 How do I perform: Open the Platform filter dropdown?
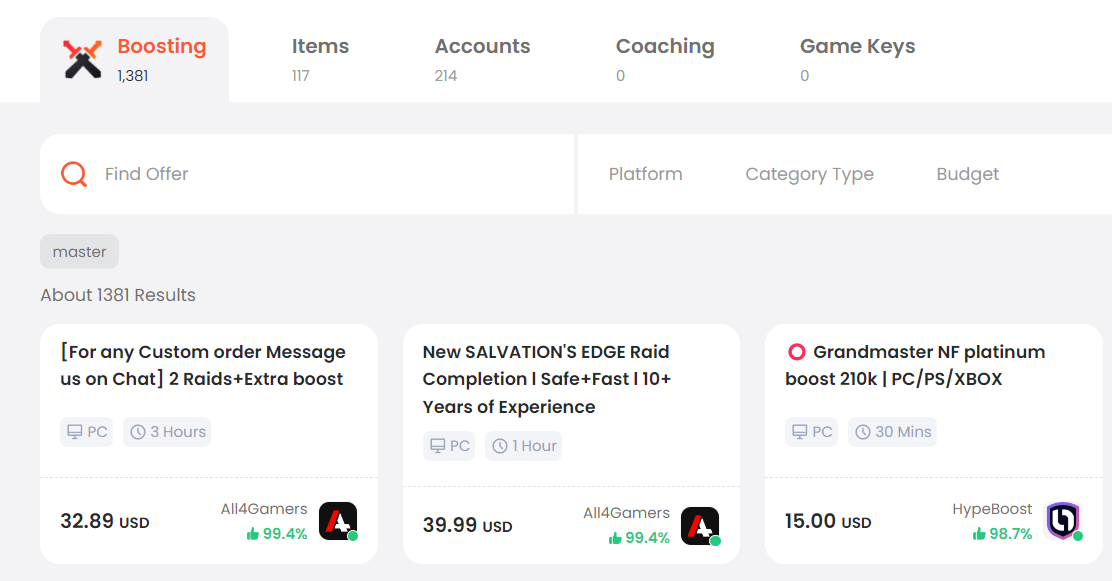[645, 174]
